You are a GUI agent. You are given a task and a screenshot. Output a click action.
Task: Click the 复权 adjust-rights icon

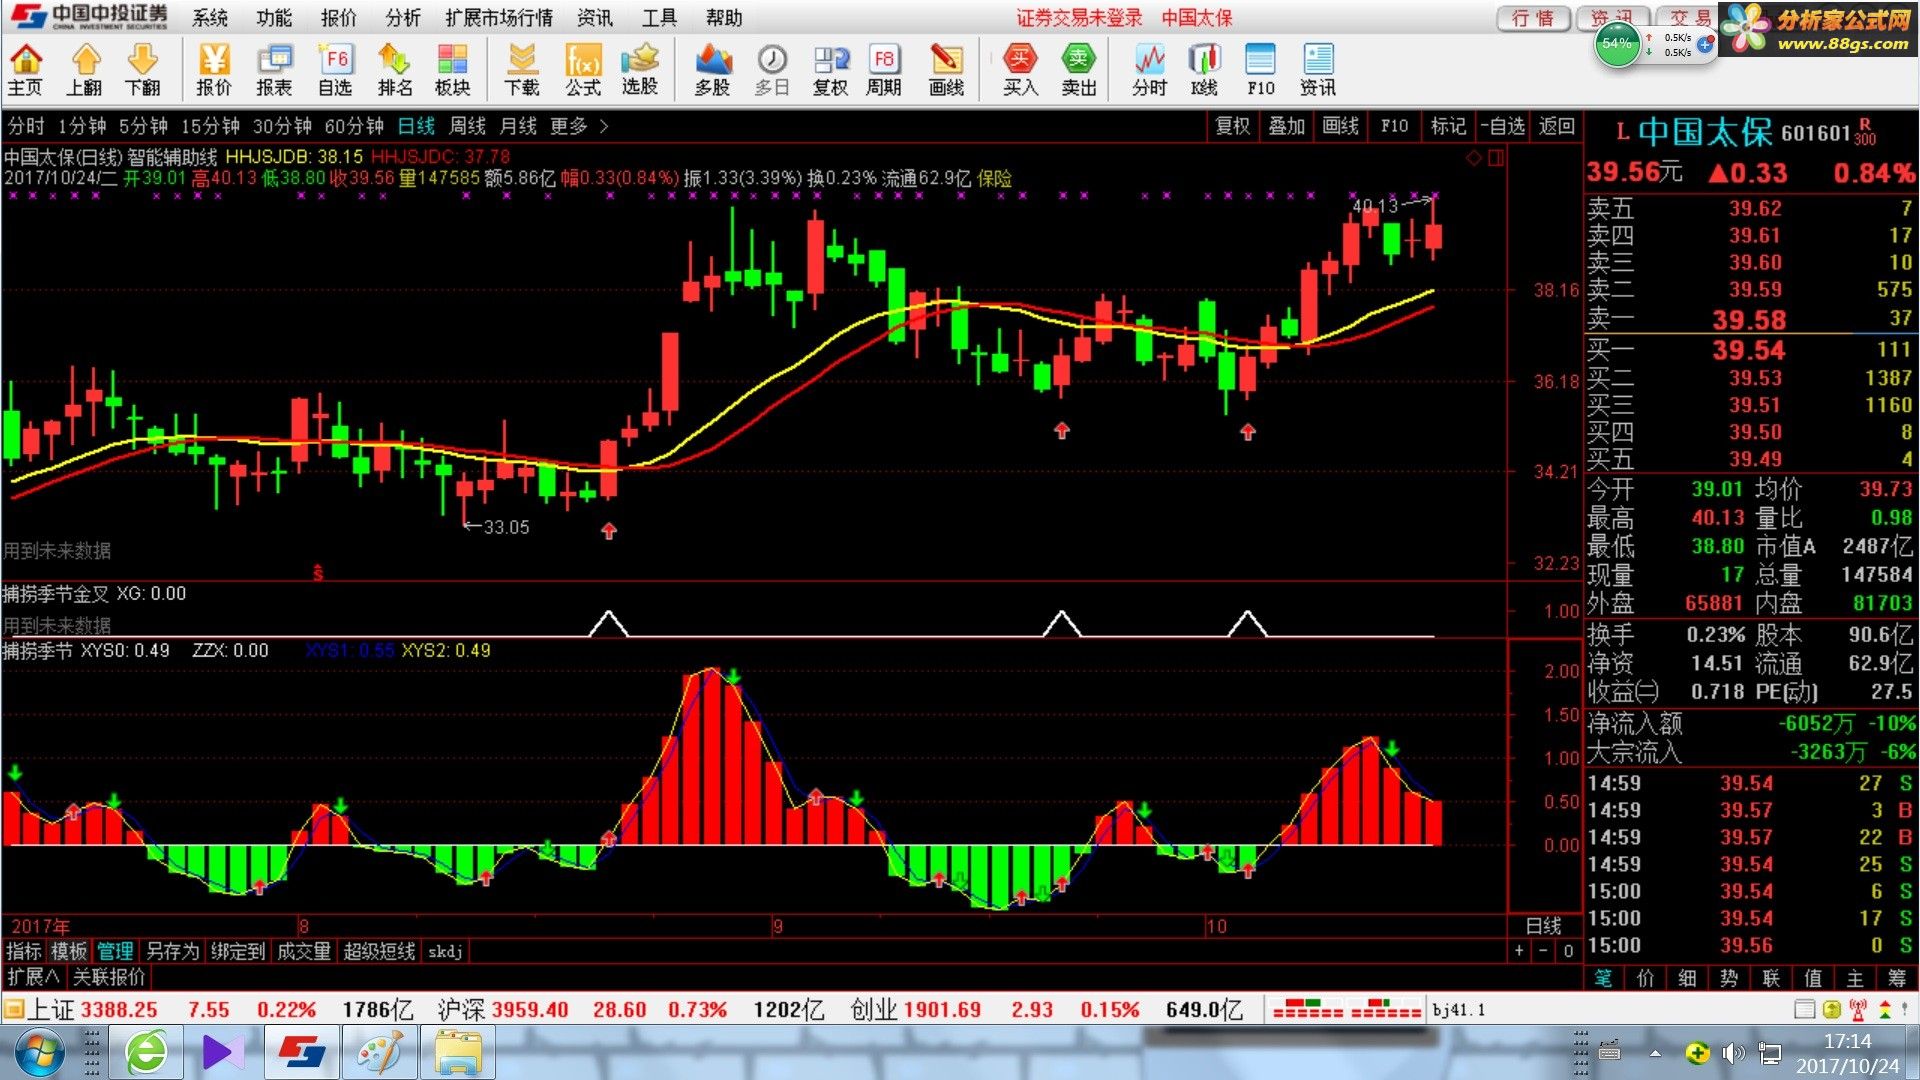[830, 70]
